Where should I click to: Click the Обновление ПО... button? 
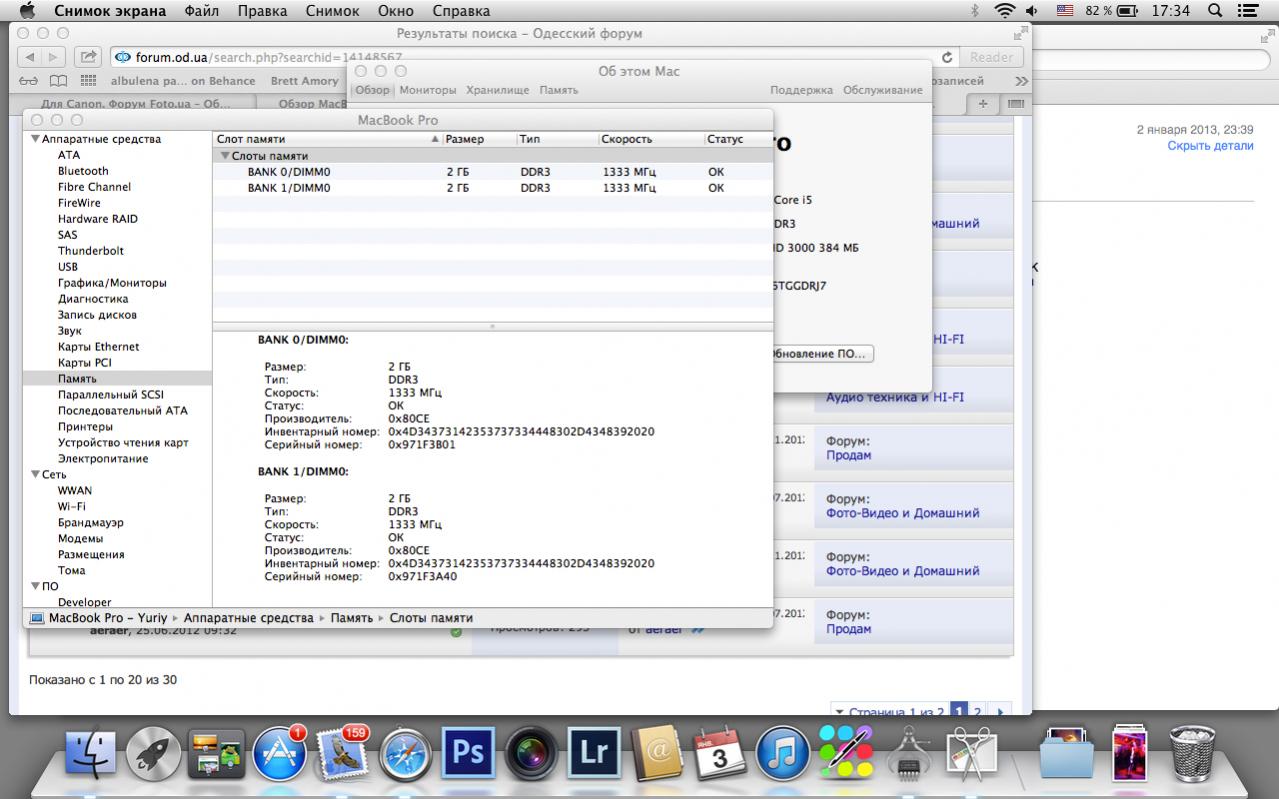tap(818, 354)
